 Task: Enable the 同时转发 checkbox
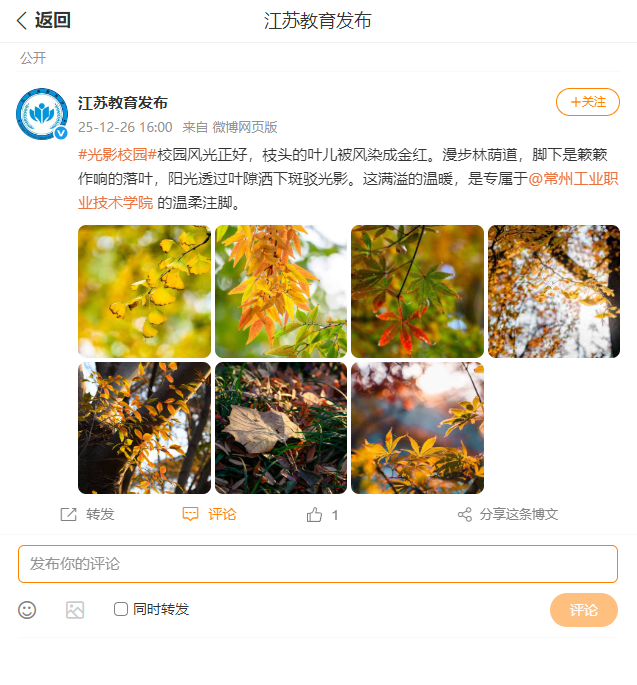(x=121, y=609)
